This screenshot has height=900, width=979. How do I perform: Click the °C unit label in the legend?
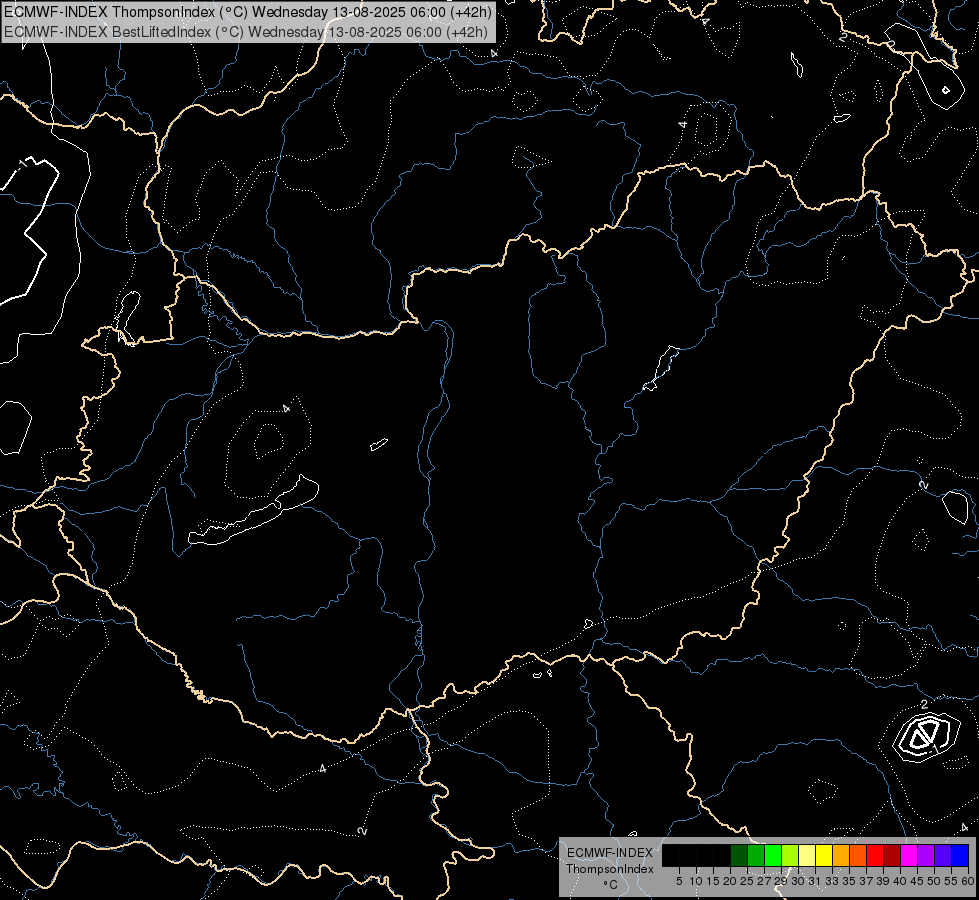coord(611,885)
